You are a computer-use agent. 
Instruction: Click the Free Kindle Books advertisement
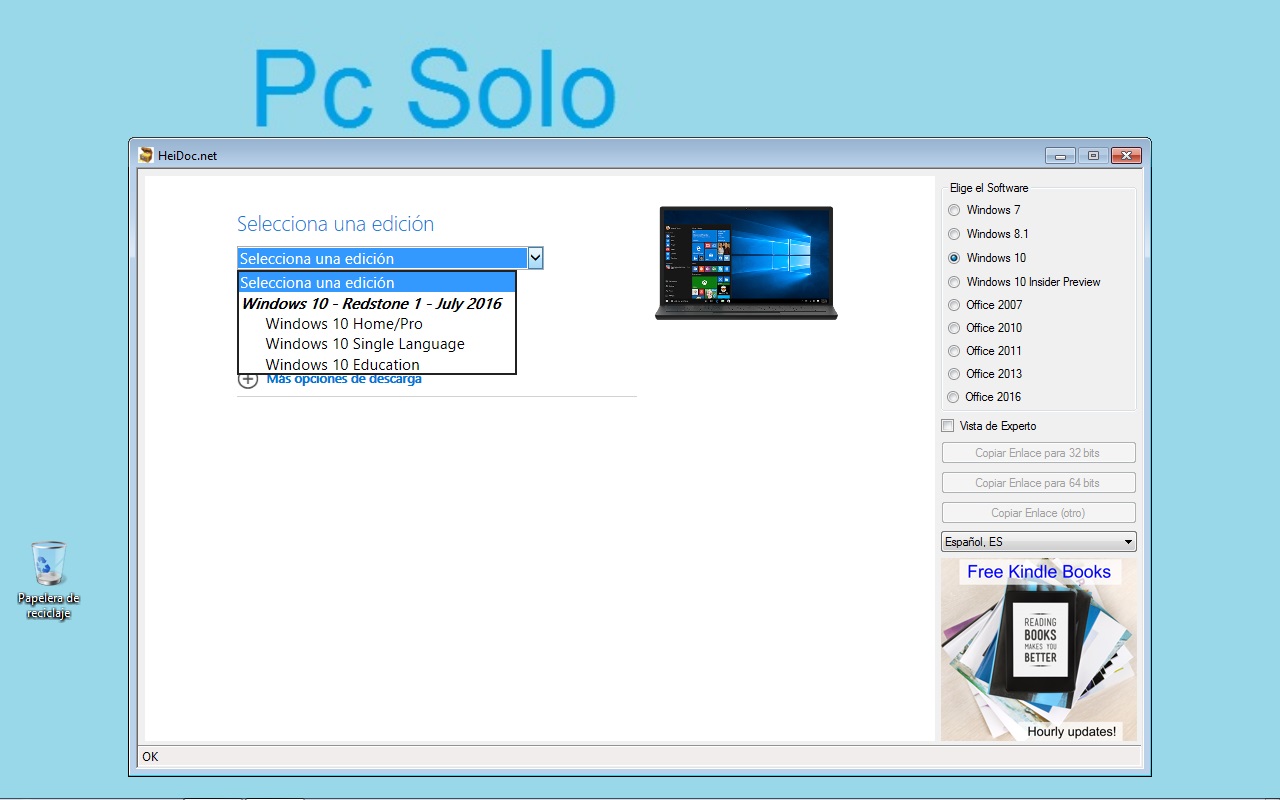point(1037,650)
